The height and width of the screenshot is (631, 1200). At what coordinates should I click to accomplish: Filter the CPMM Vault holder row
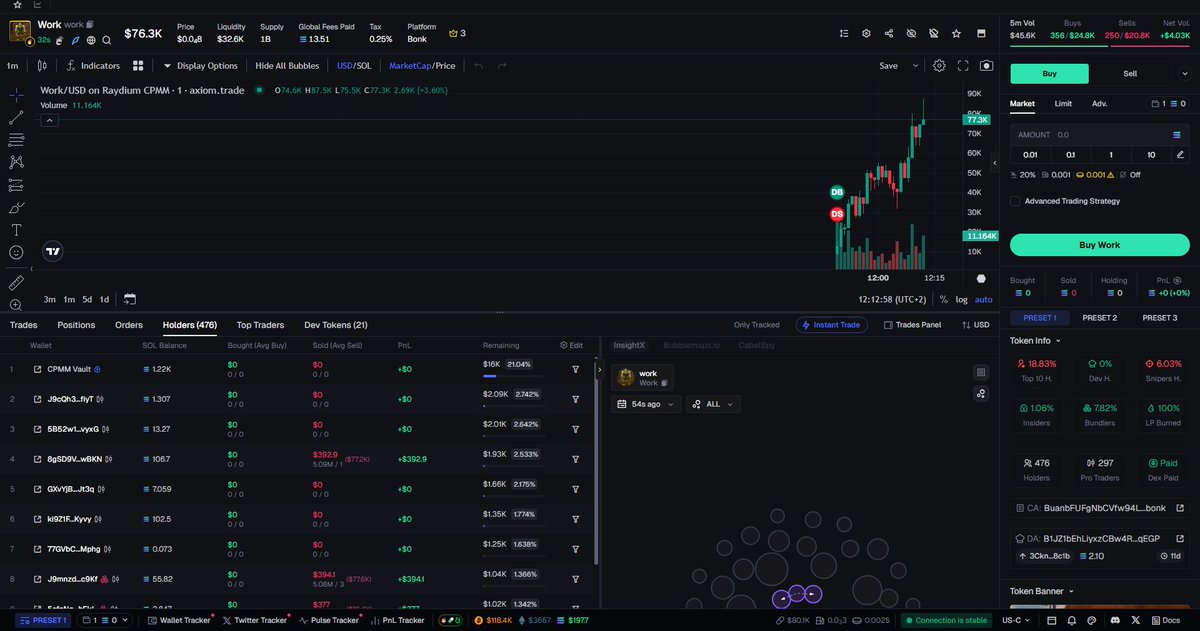pyautogui.click(x=576, y=369)
